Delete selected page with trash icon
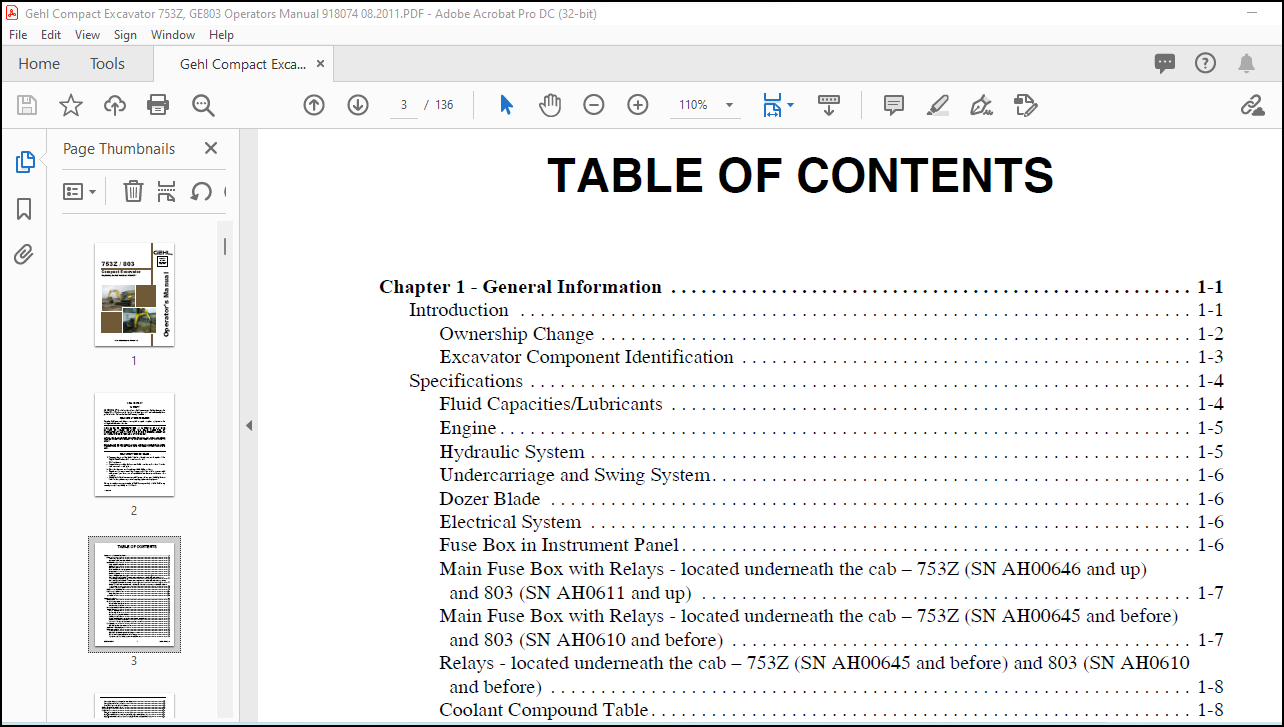 click(x=133, y=191)
